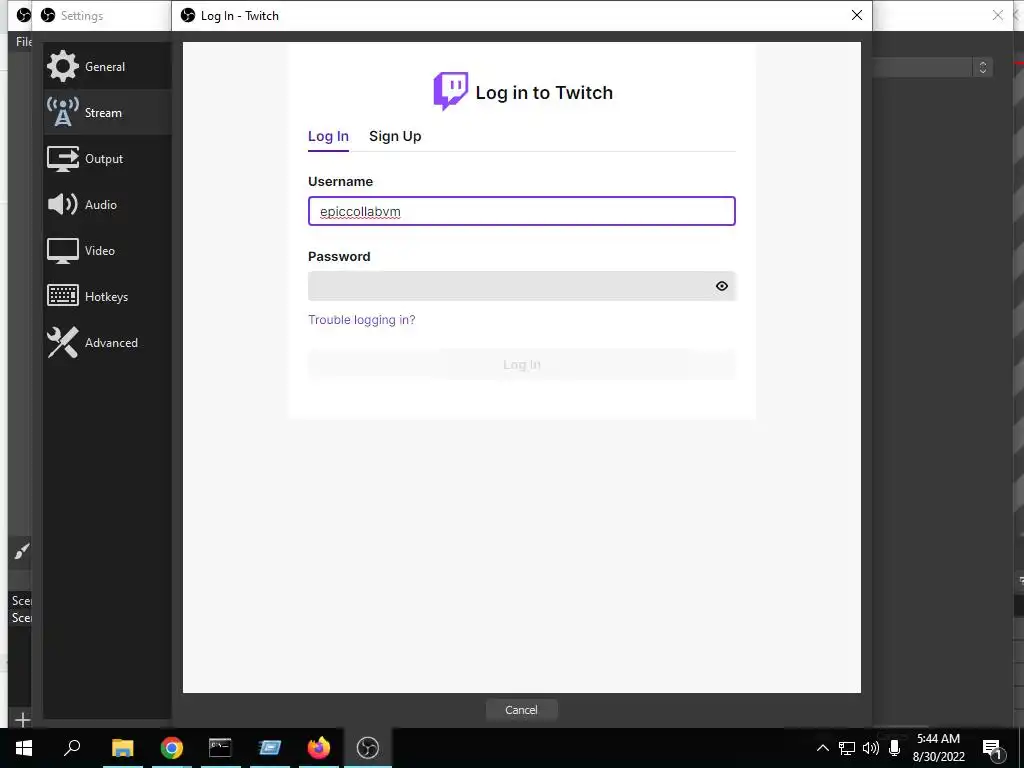This screenshot has width=1024, height=768.
Task: Open File Explorer from taskbar
Action: pos(122,748)
